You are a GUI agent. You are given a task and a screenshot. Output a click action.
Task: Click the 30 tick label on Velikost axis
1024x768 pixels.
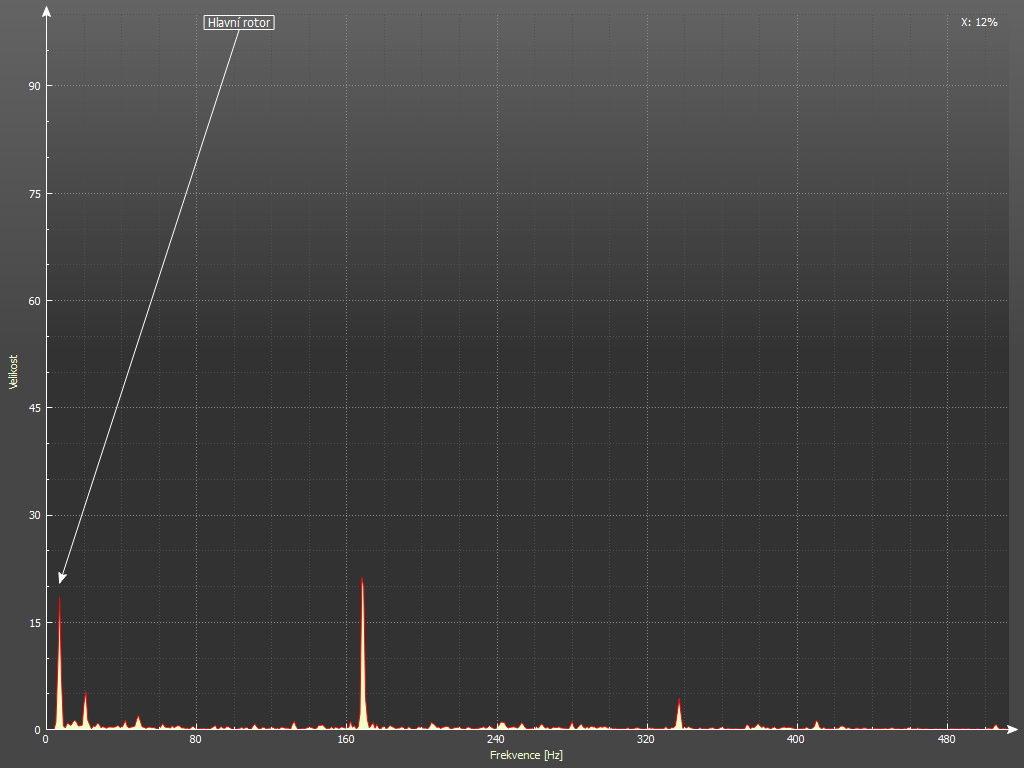tap(34, 516)
